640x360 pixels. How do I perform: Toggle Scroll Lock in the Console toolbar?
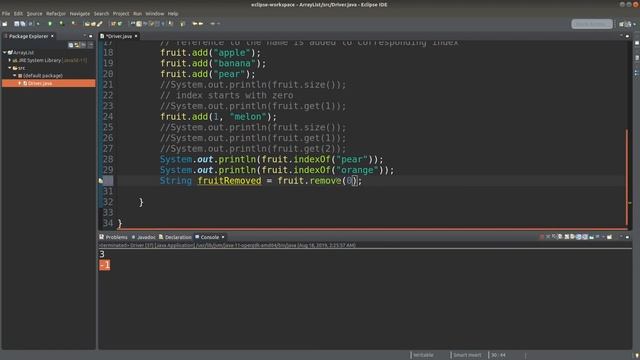567,237
